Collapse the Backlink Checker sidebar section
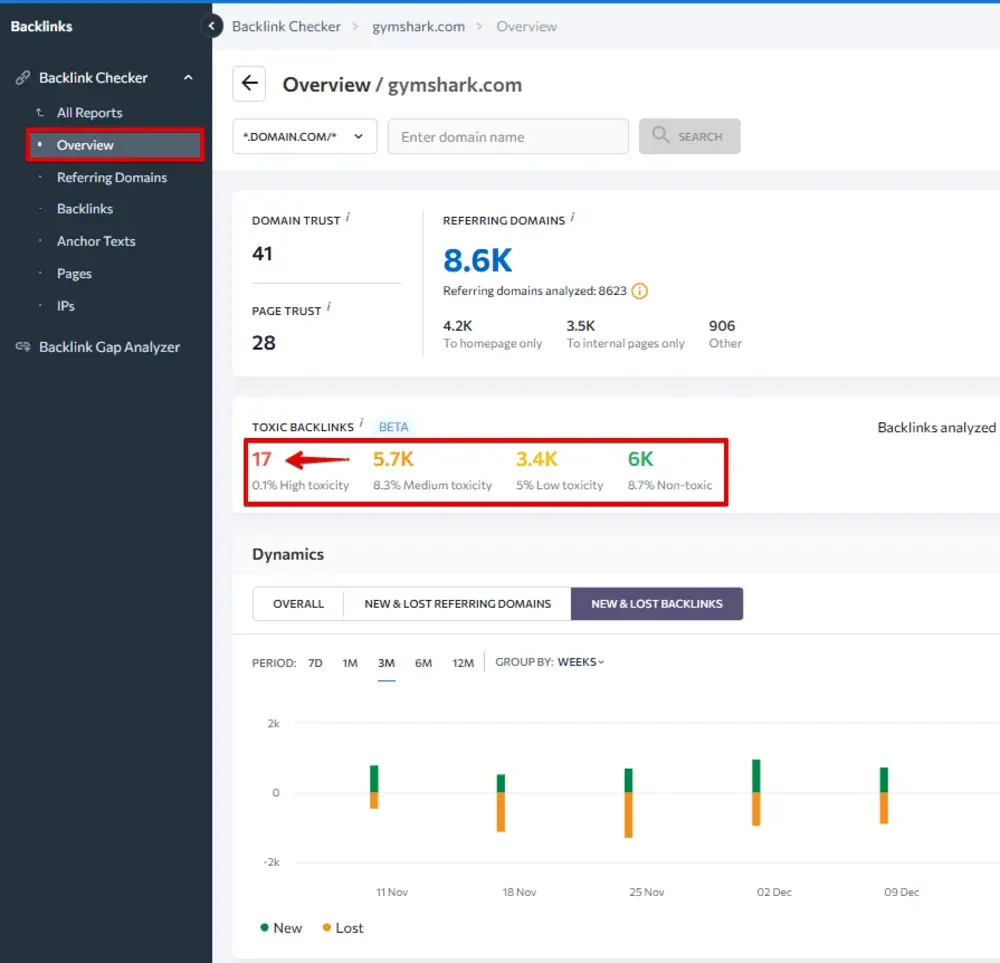 point(188,78)
